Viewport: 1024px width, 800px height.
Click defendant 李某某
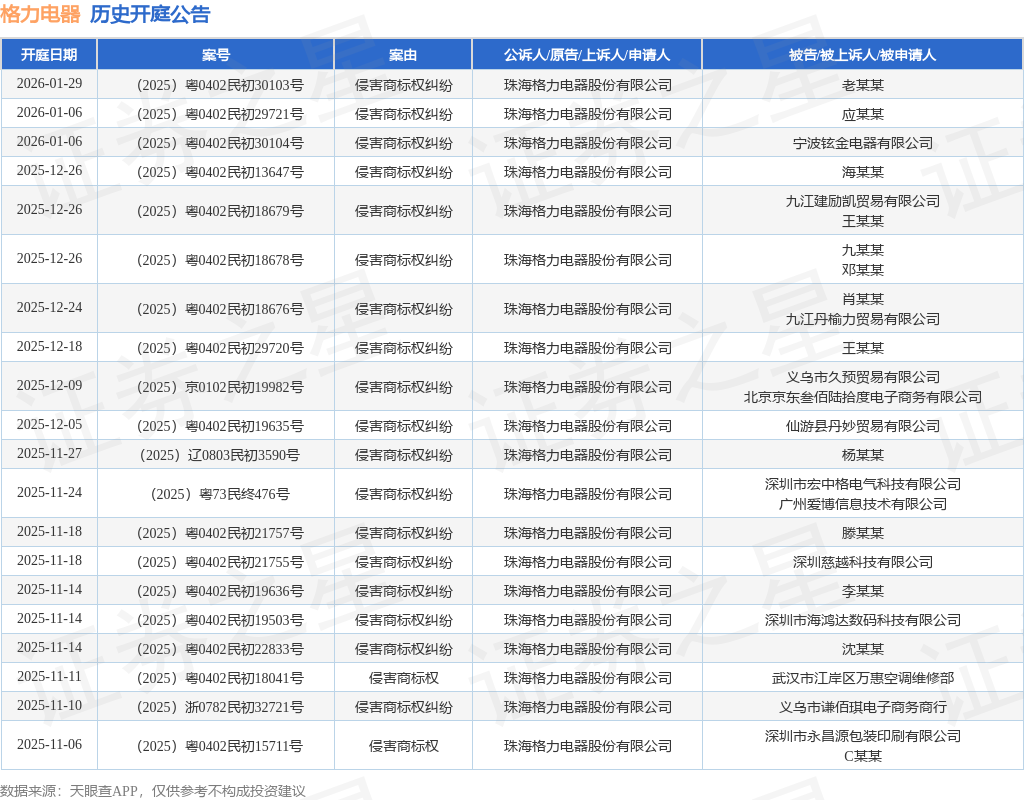point(862,591)
